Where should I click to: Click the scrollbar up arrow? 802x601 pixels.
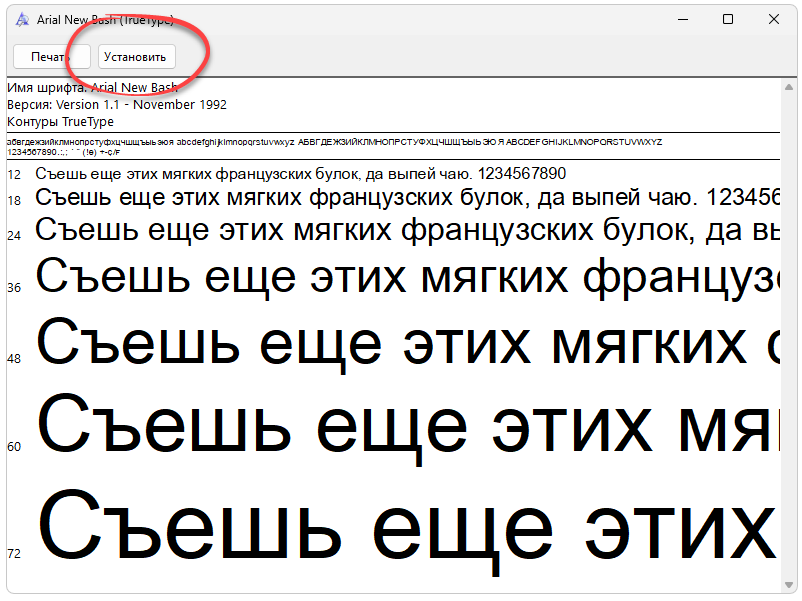(789, 87)
